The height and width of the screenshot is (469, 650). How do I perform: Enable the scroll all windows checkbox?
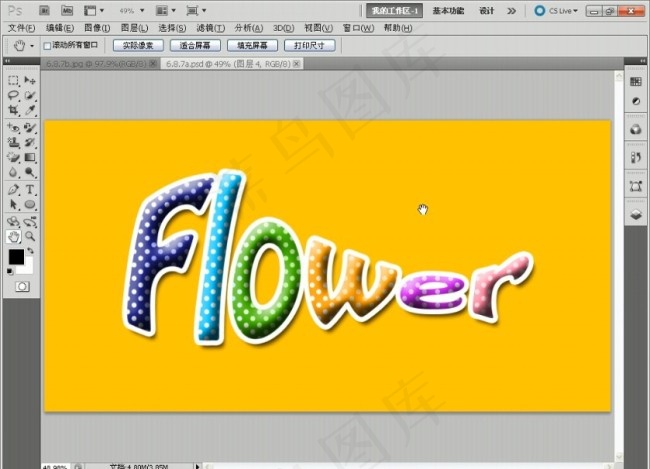click(47, 46)
